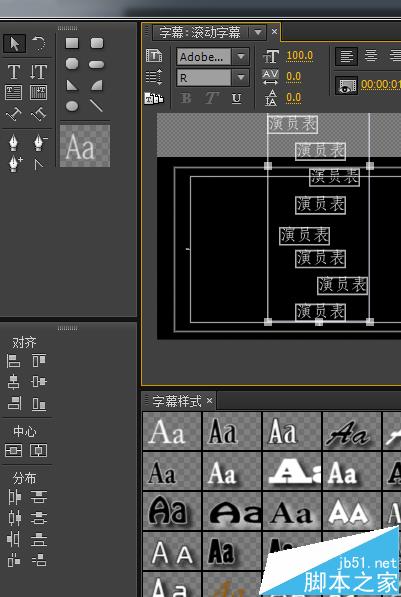This screenshot has height=597, width=401.
Task: Click the leading value 0.0
Action: [x=294, y=97]
